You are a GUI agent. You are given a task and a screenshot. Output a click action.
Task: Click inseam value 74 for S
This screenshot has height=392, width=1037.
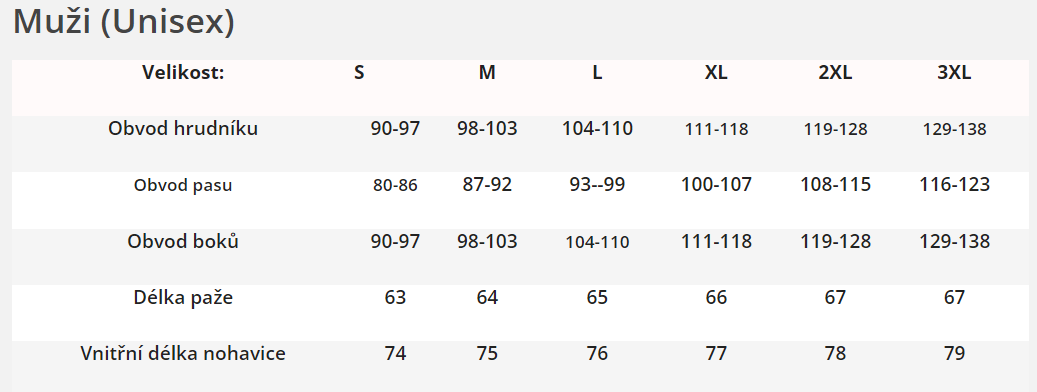point(395,354)
